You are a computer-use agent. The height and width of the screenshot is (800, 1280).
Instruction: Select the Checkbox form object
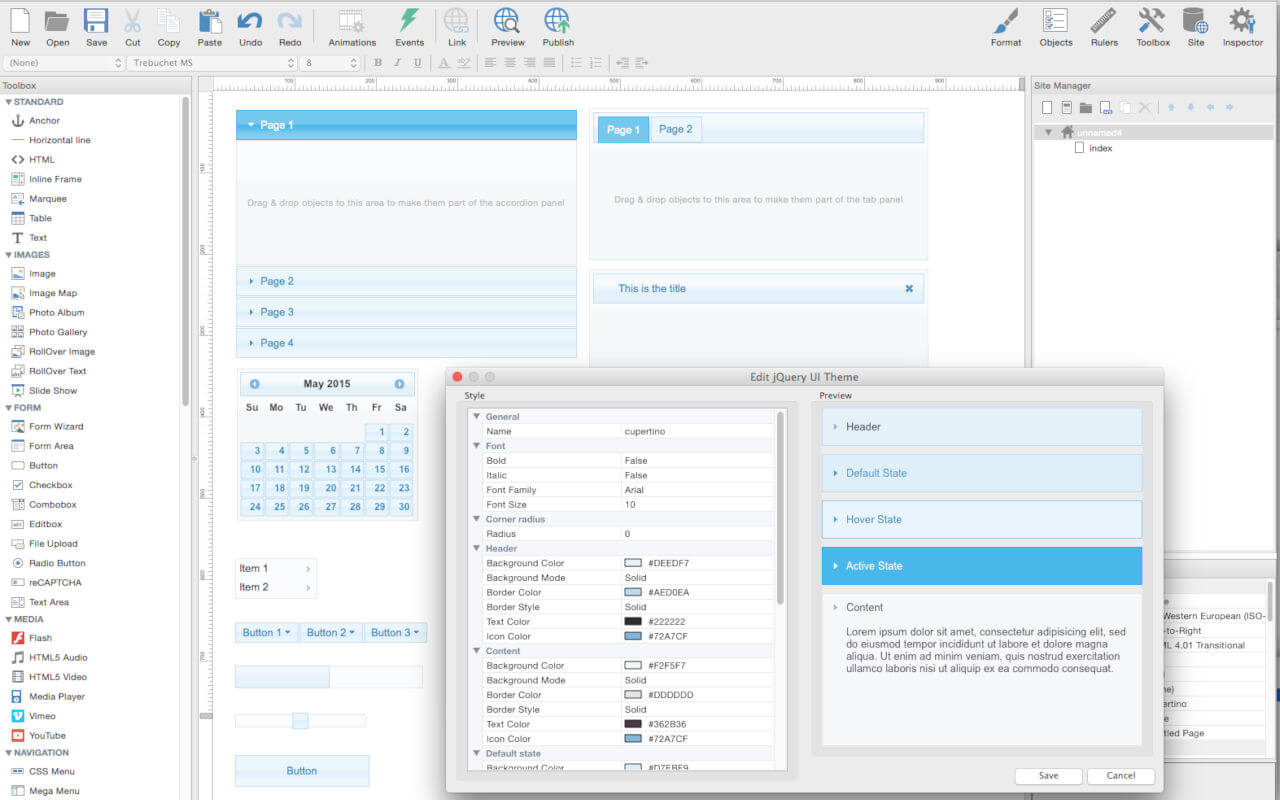(x=50, y=485)
